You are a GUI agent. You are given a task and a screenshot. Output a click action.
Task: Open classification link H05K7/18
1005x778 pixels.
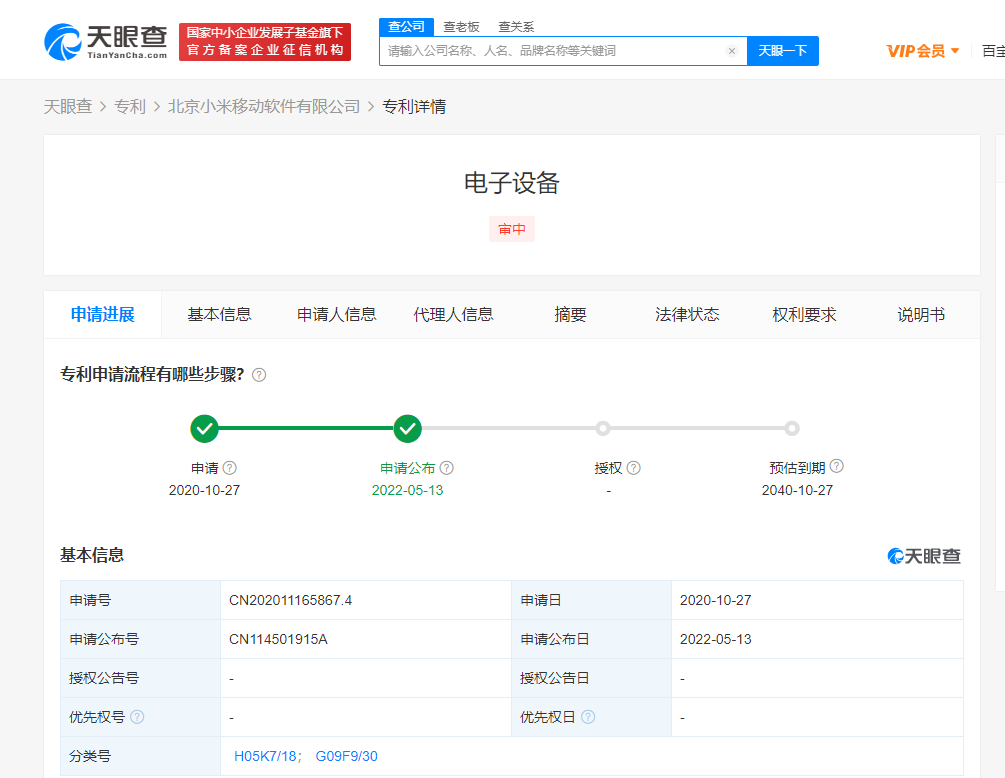265,756
